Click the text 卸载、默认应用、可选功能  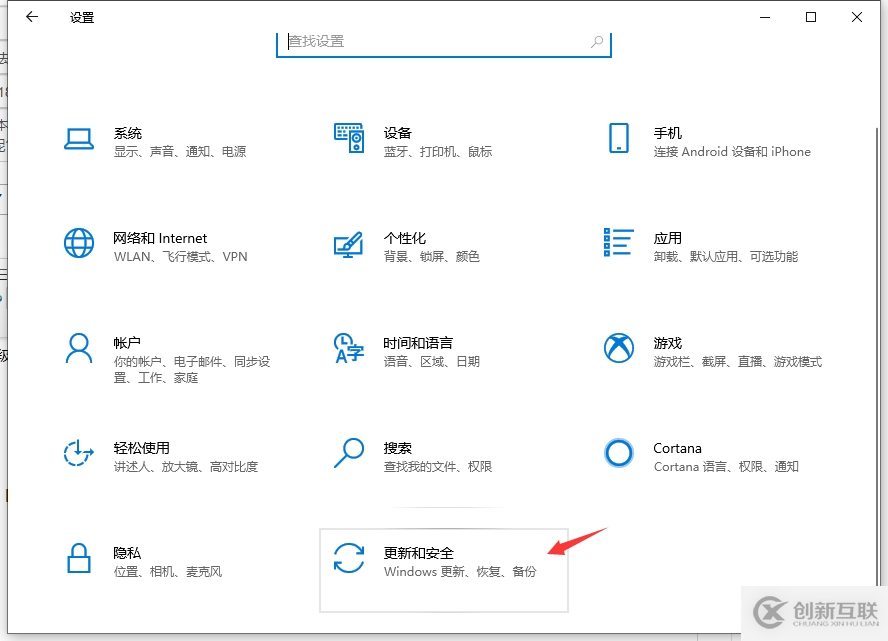(725, 257)
